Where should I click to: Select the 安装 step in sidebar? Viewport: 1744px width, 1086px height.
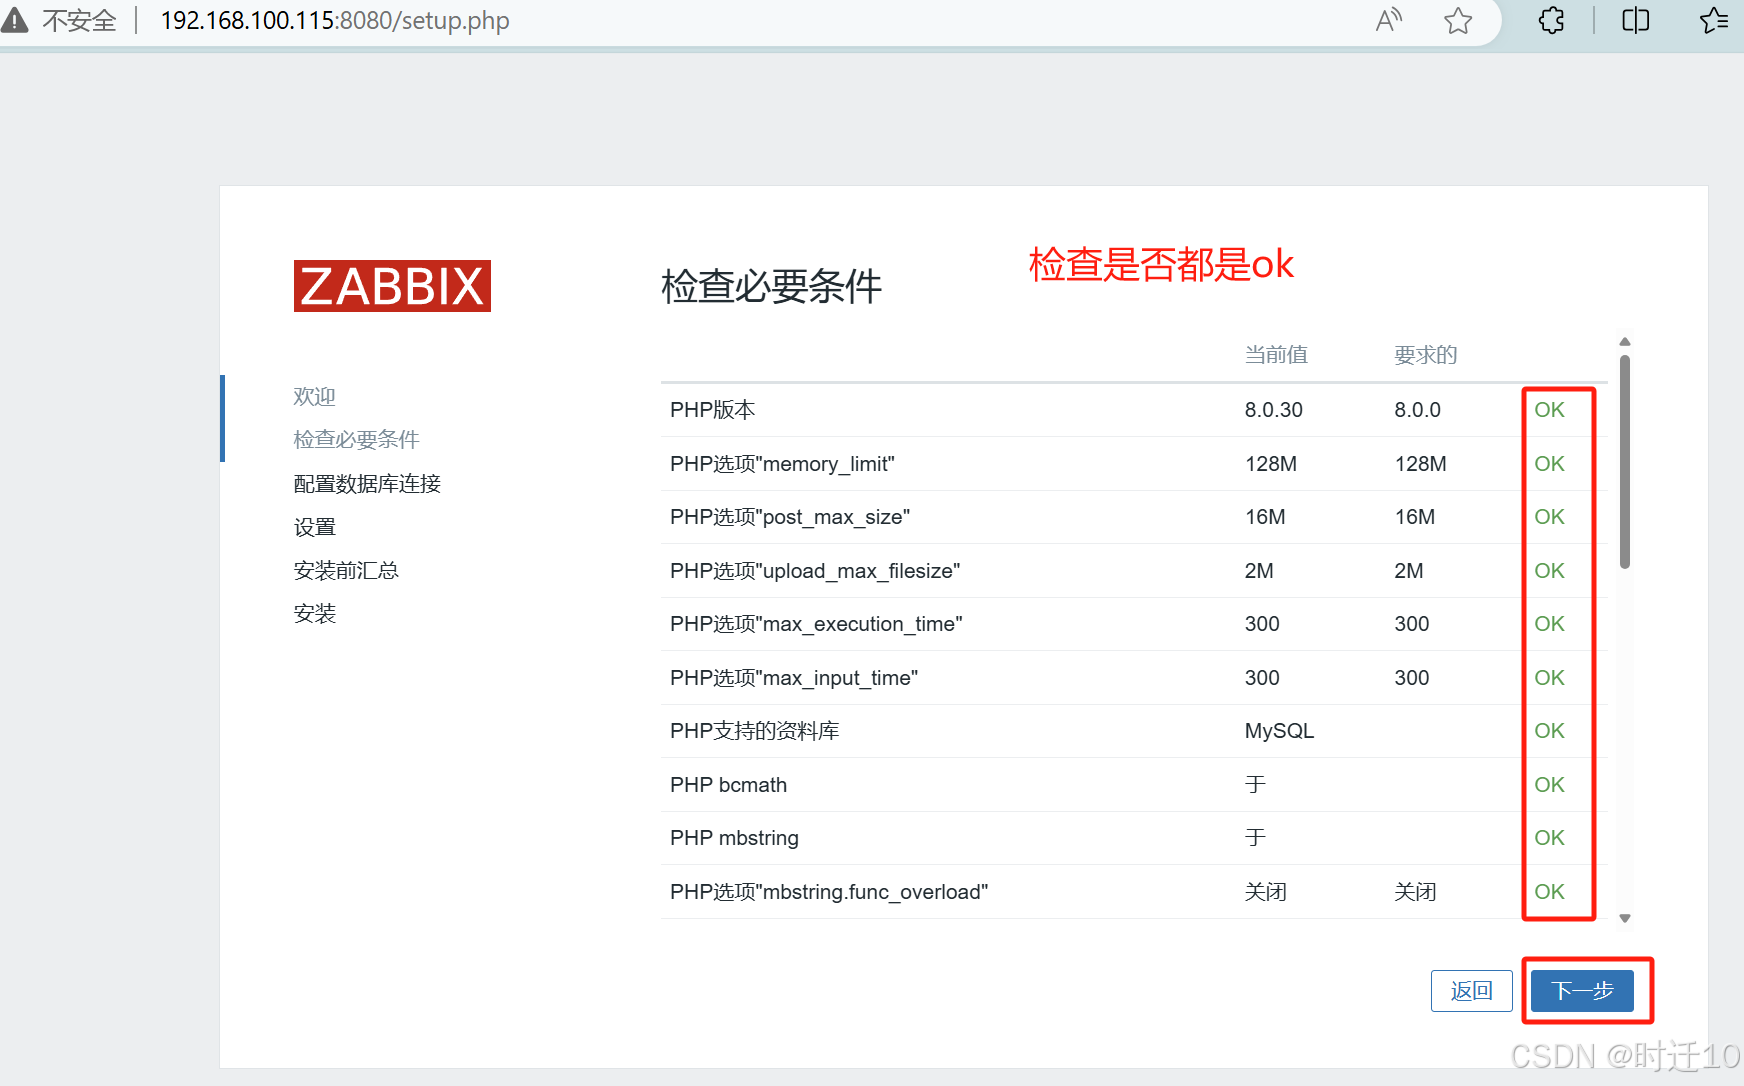314,613
